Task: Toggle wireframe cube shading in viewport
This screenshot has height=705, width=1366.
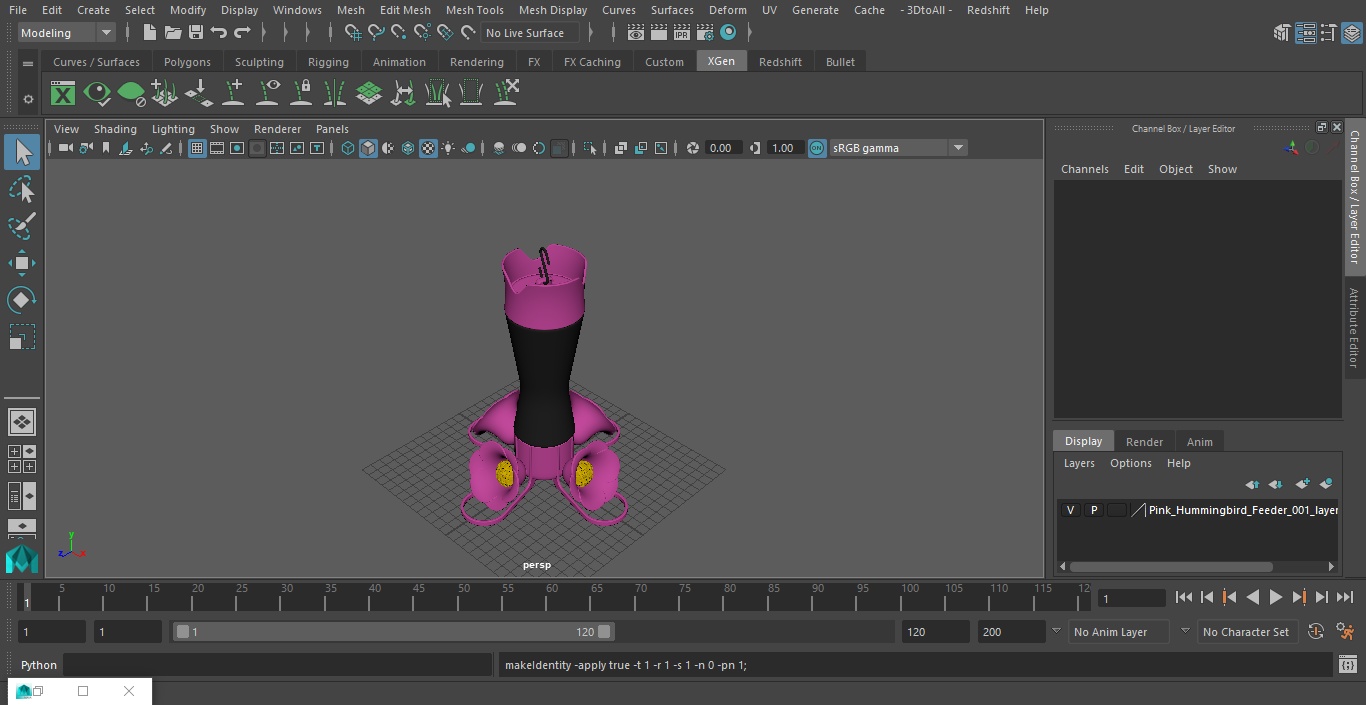Action: coord(348,148)
